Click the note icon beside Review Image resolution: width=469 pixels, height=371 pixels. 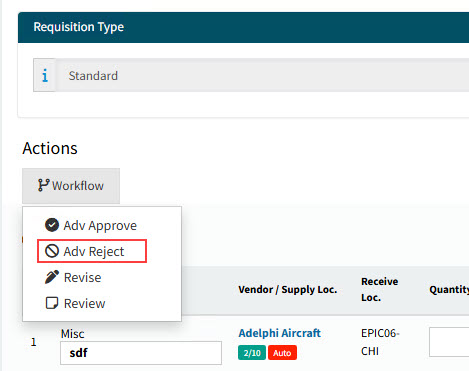(52, 303)
